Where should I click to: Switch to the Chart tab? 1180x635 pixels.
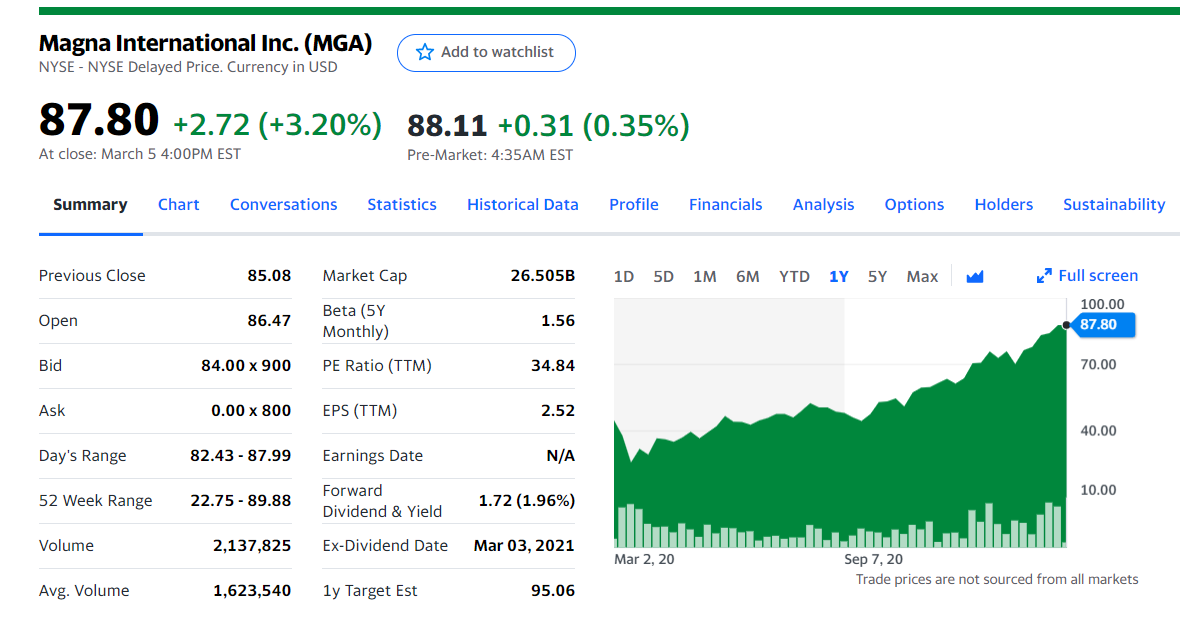click(x=178, y=205)
